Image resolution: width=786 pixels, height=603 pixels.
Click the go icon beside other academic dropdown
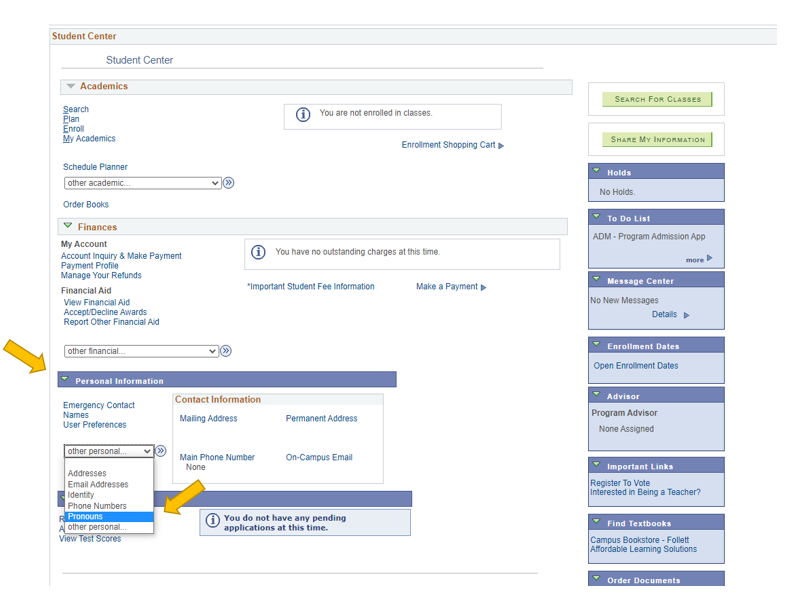point(229,183)
